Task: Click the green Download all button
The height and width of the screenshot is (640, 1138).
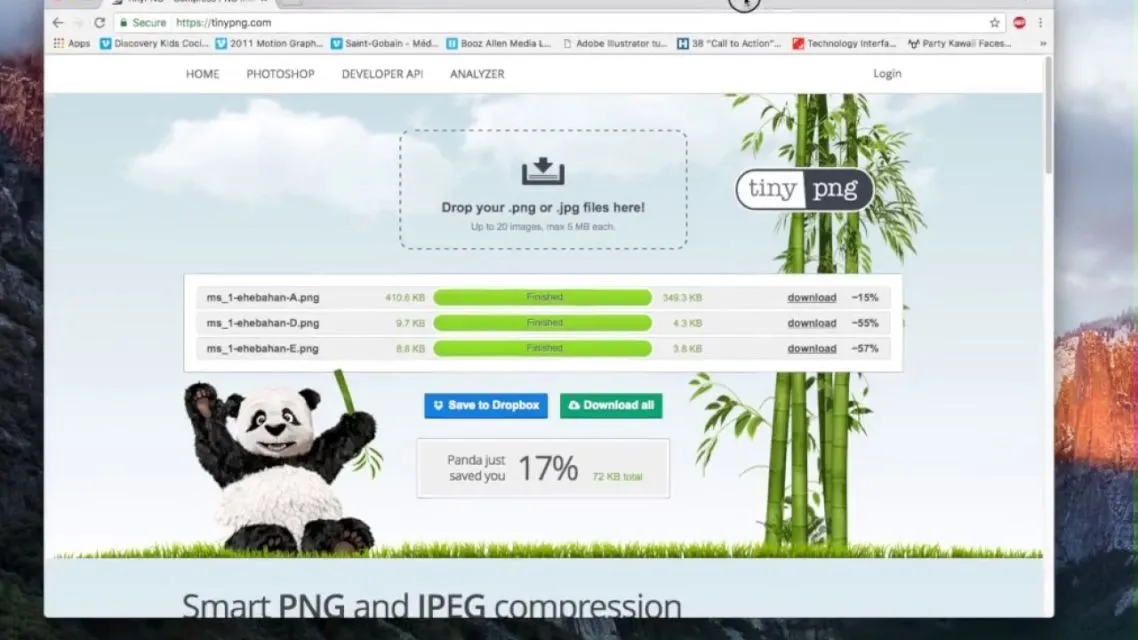Action: pyautogui.click(x=611, y=406)
